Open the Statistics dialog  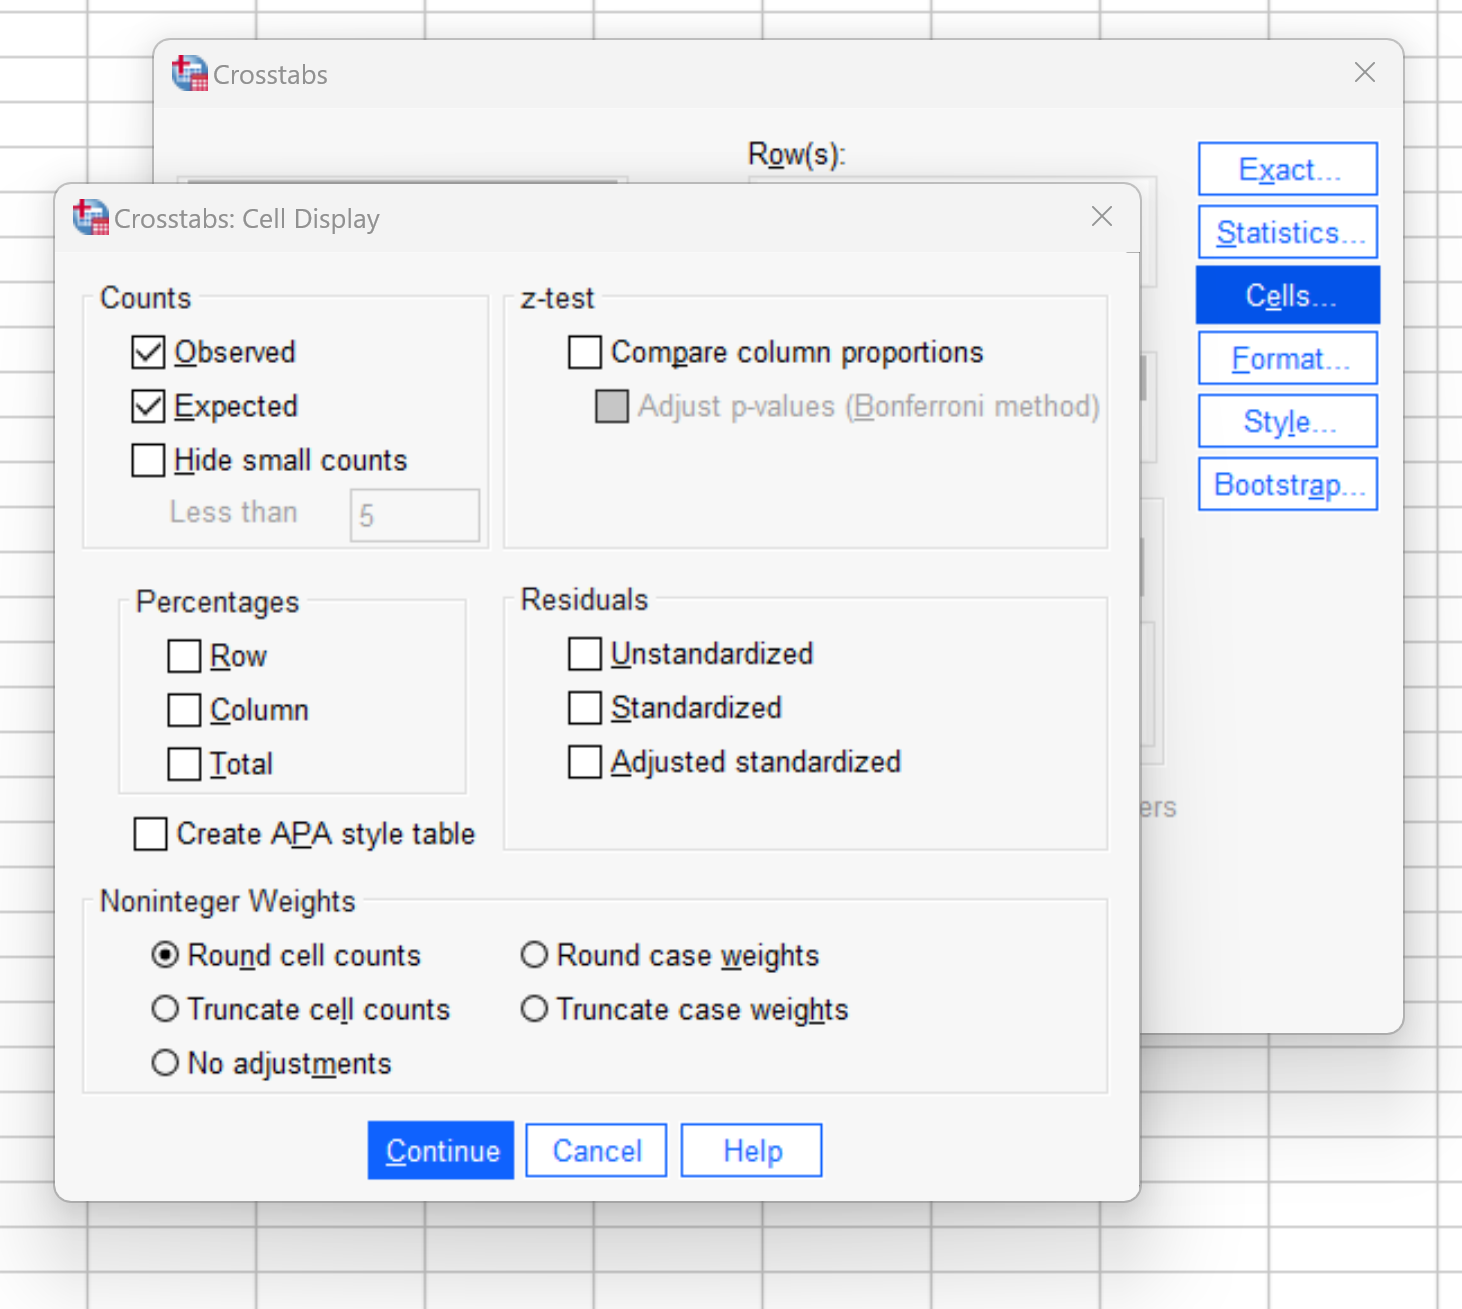pyautogui.click(x=1288, y=232)
